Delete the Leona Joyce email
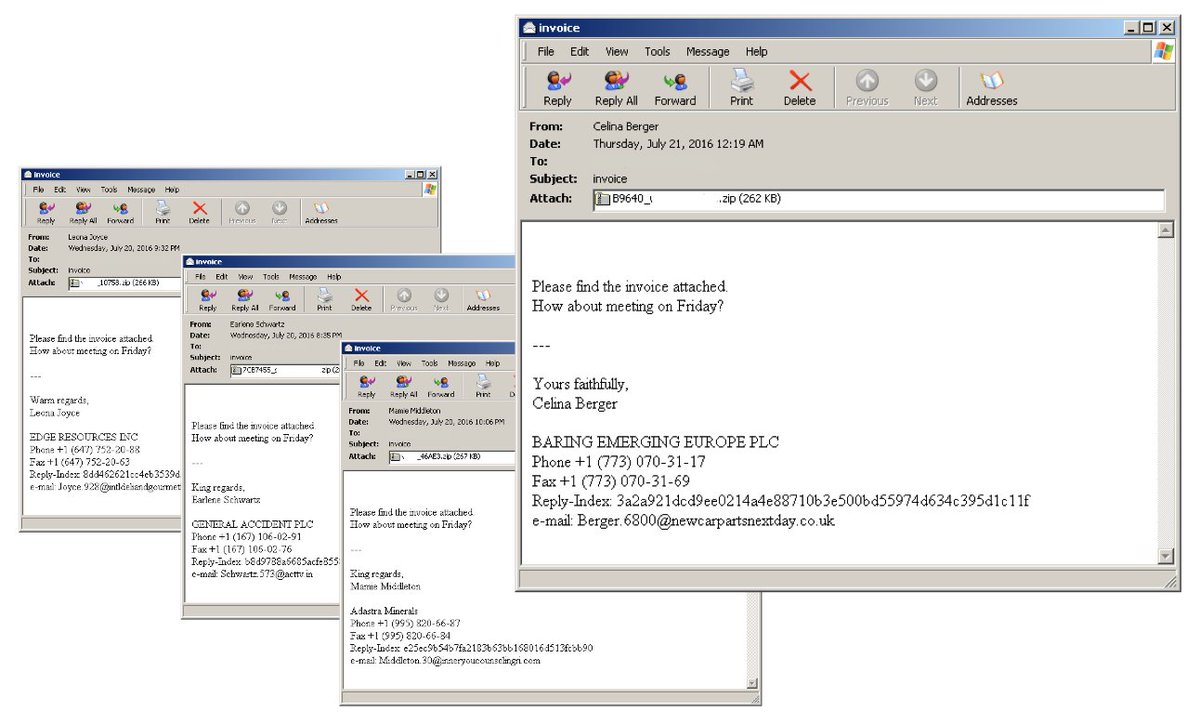The image size is (1200, 724). click(199, 212)
